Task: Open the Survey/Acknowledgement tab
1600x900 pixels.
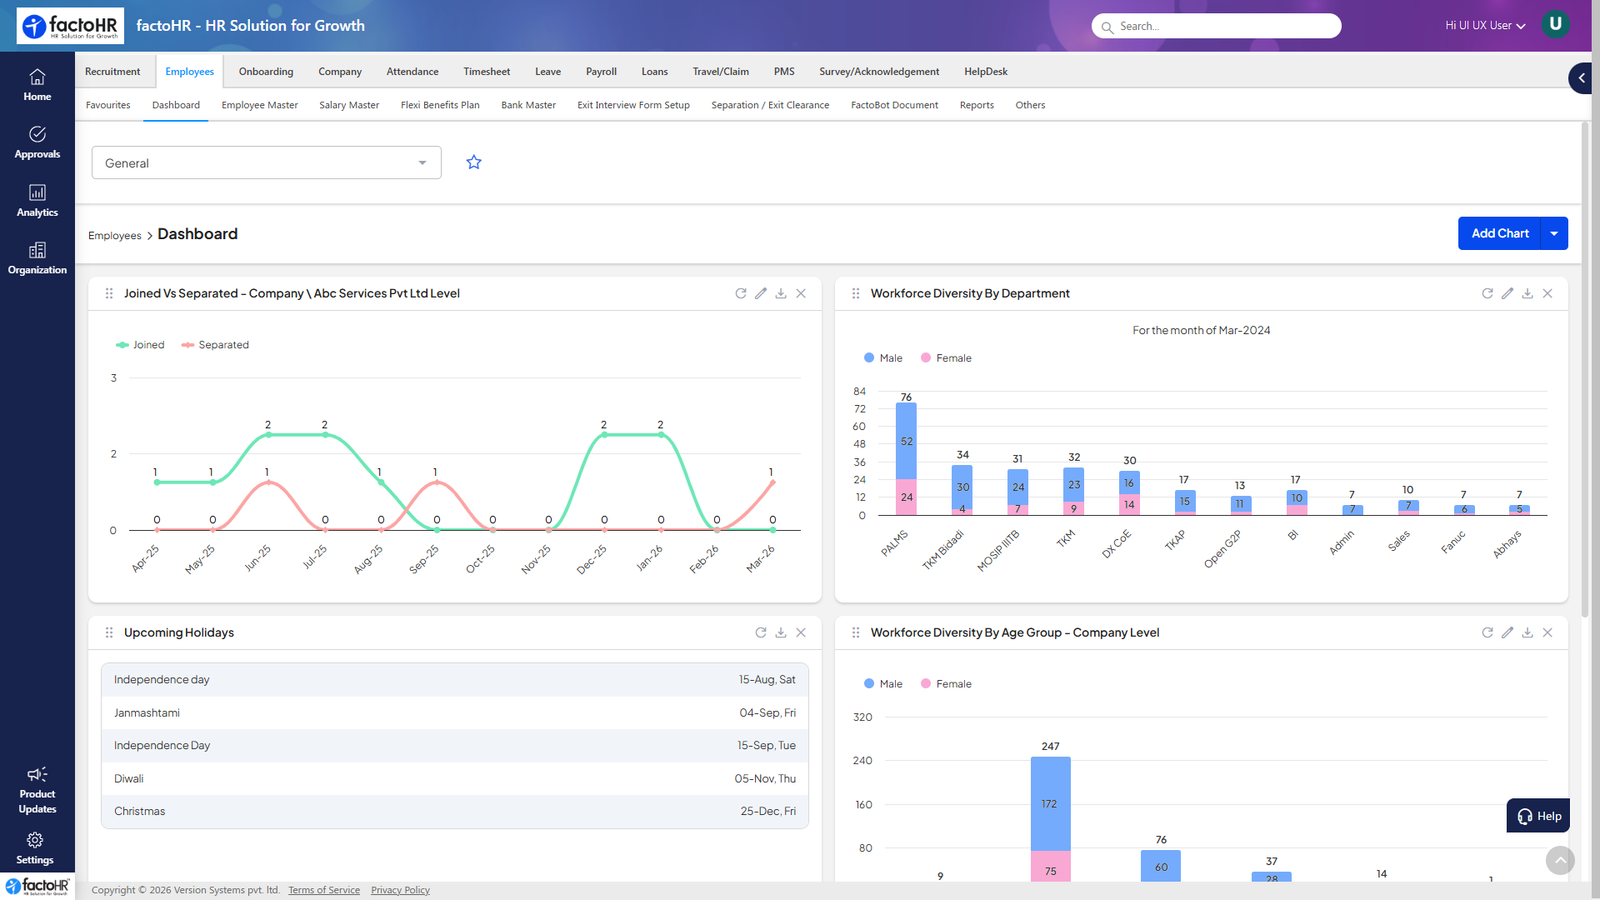Action: (x=879, y=72)
